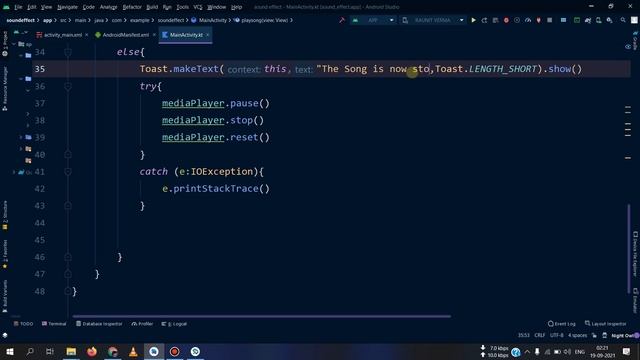Screen dimensions: 640x360
Task: Toggle fold marker at line 43
Action: [68, 206]
